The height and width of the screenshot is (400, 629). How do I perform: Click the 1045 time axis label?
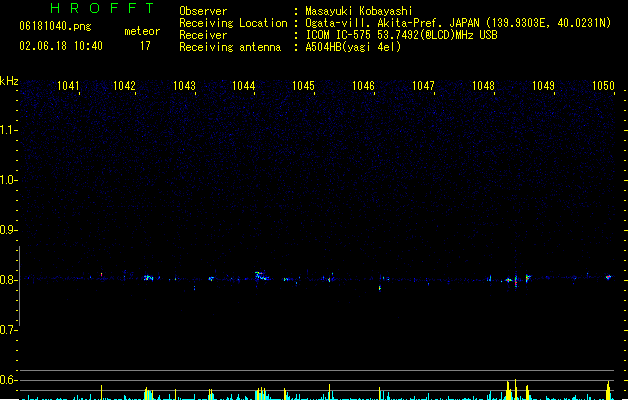point(303,86)
